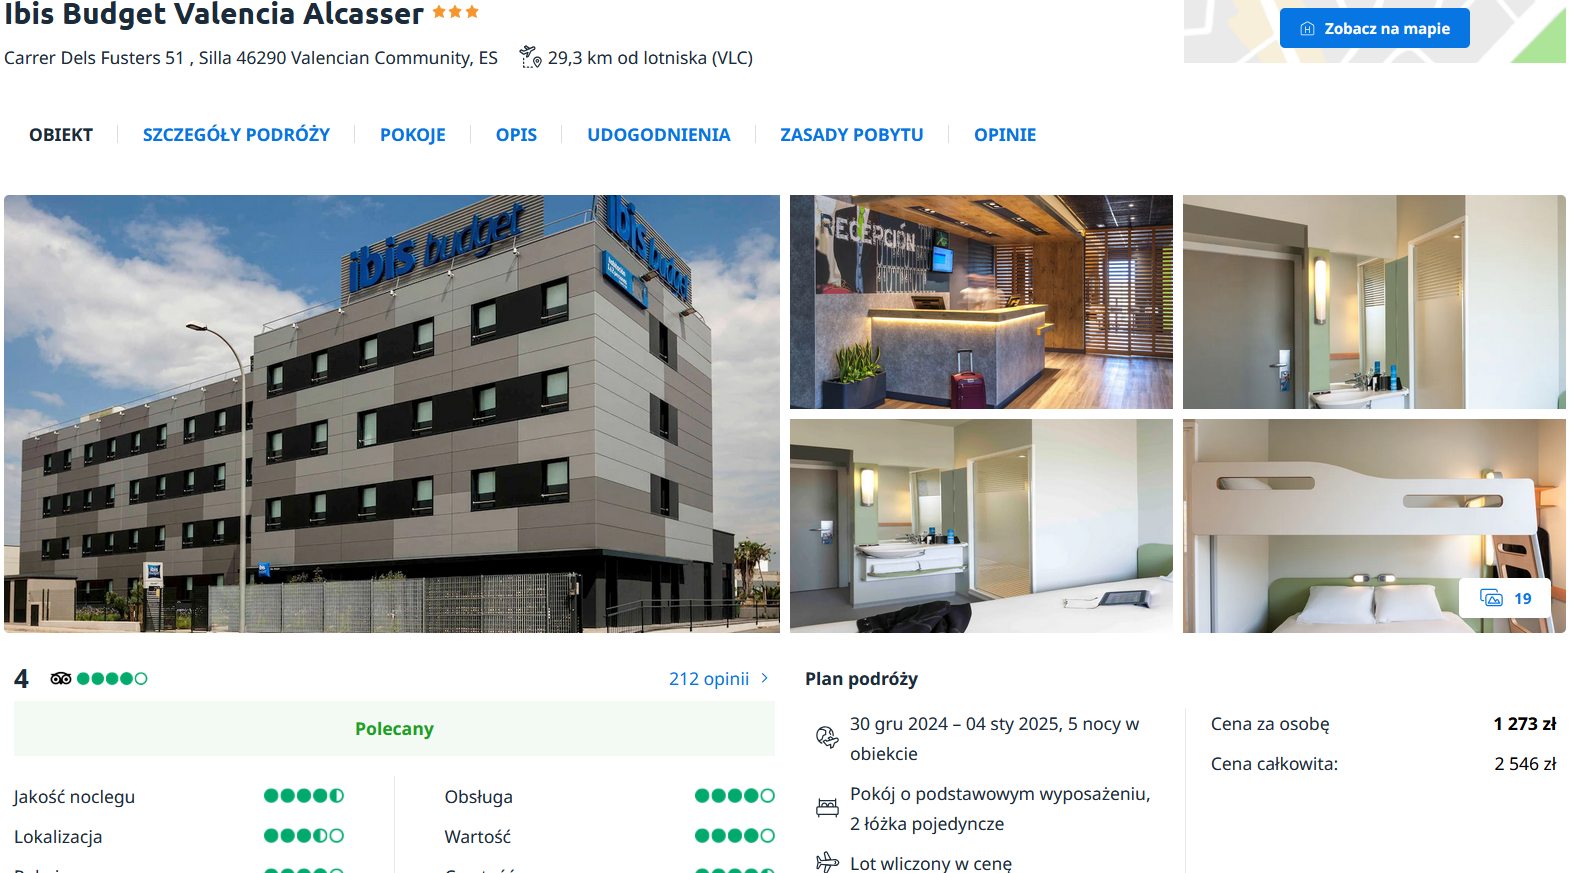Select the ZASADY POBYTU tab
The image size is (1582, 873).
tap(852, 135)
